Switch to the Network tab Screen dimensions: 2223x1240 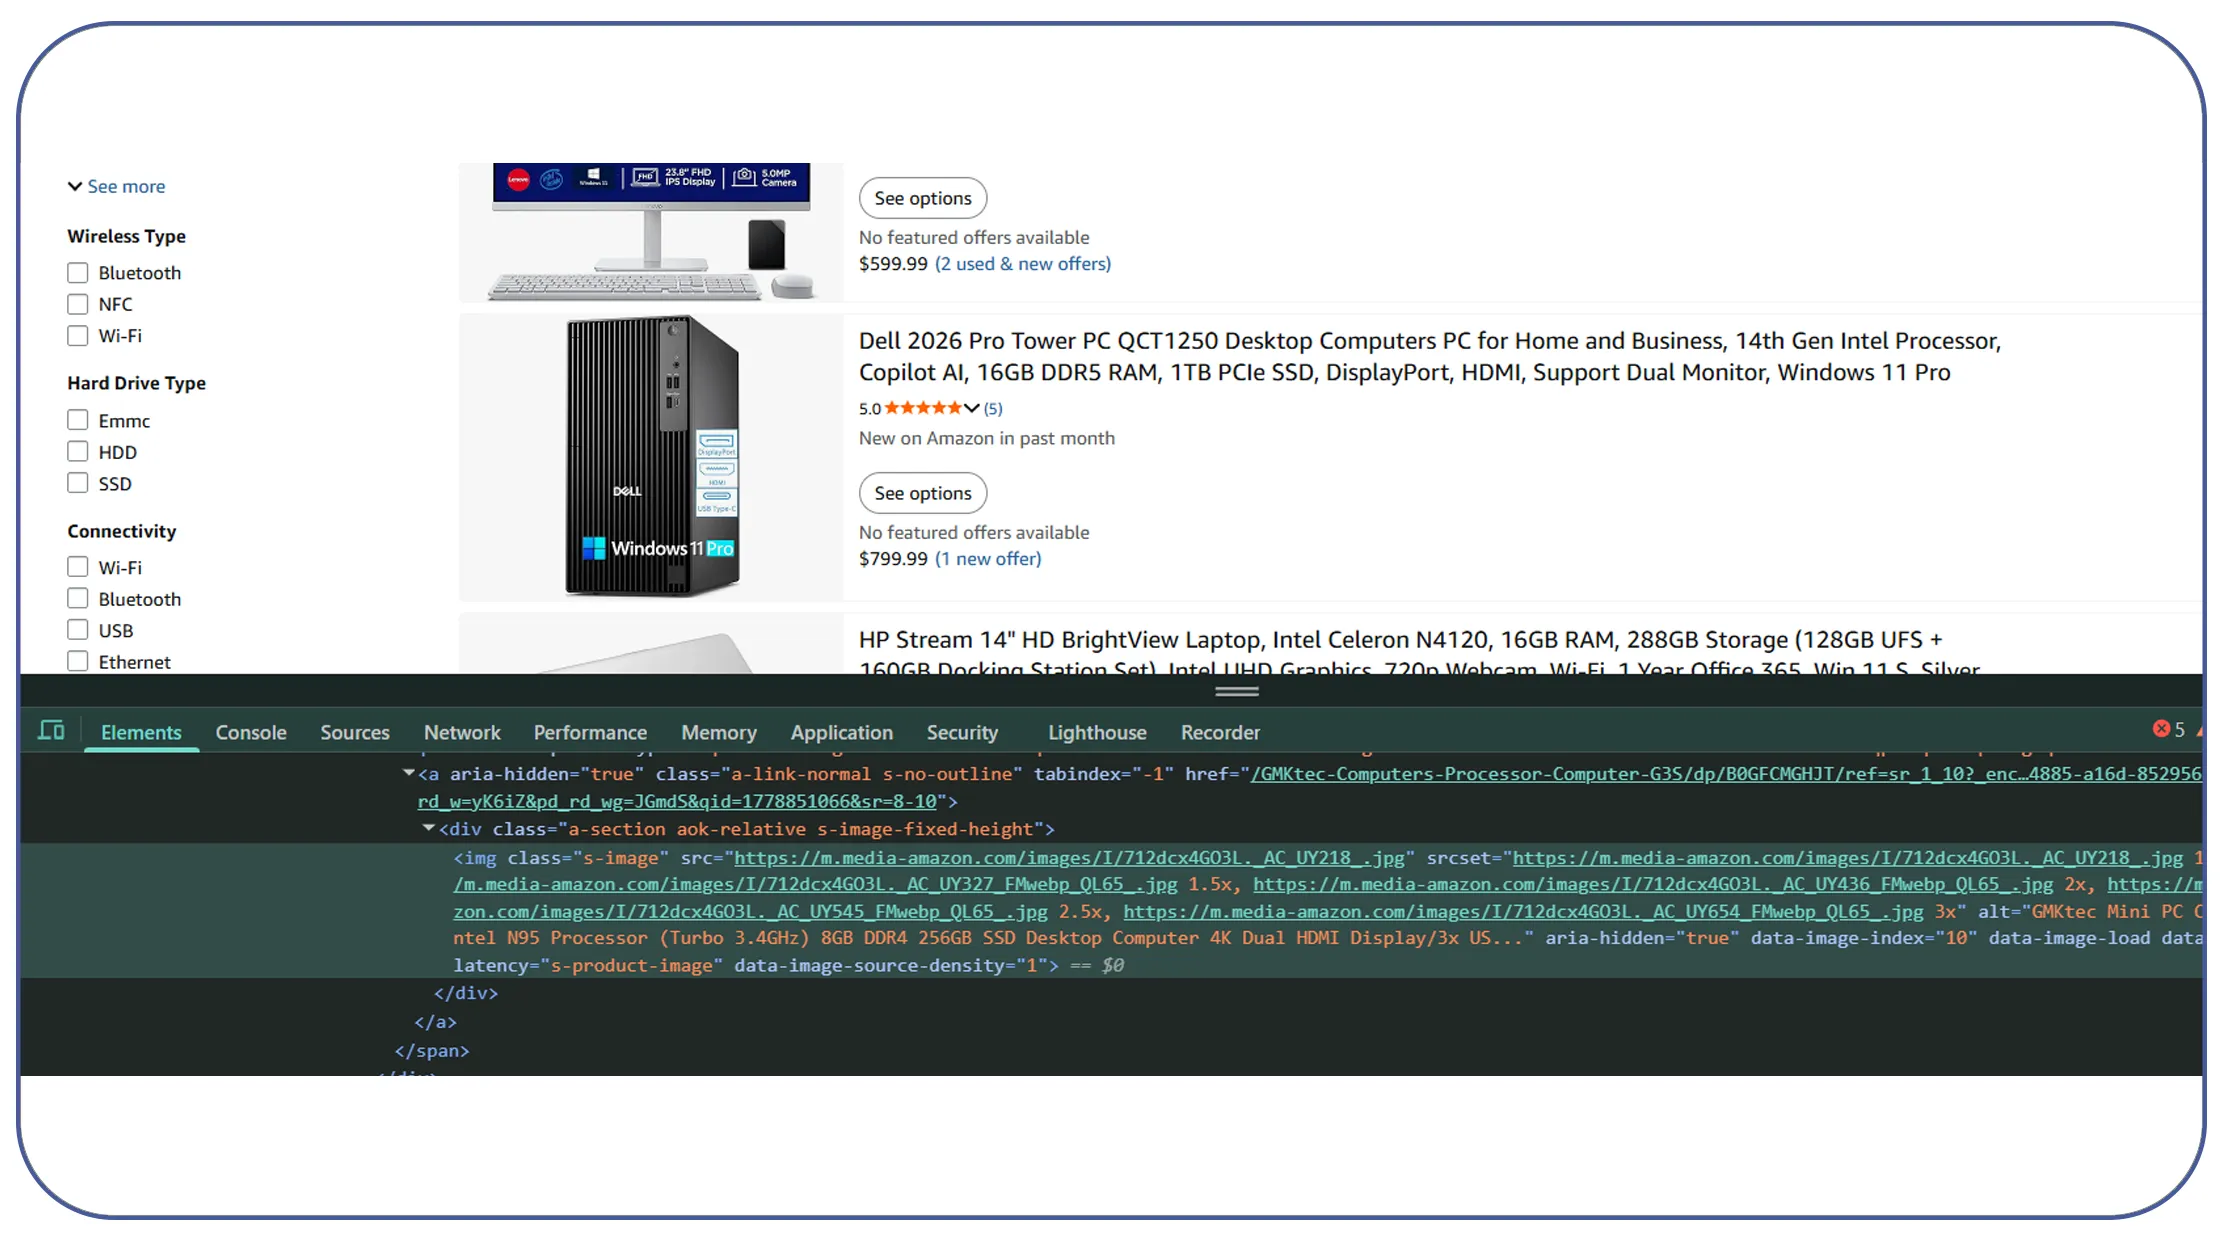462,732
